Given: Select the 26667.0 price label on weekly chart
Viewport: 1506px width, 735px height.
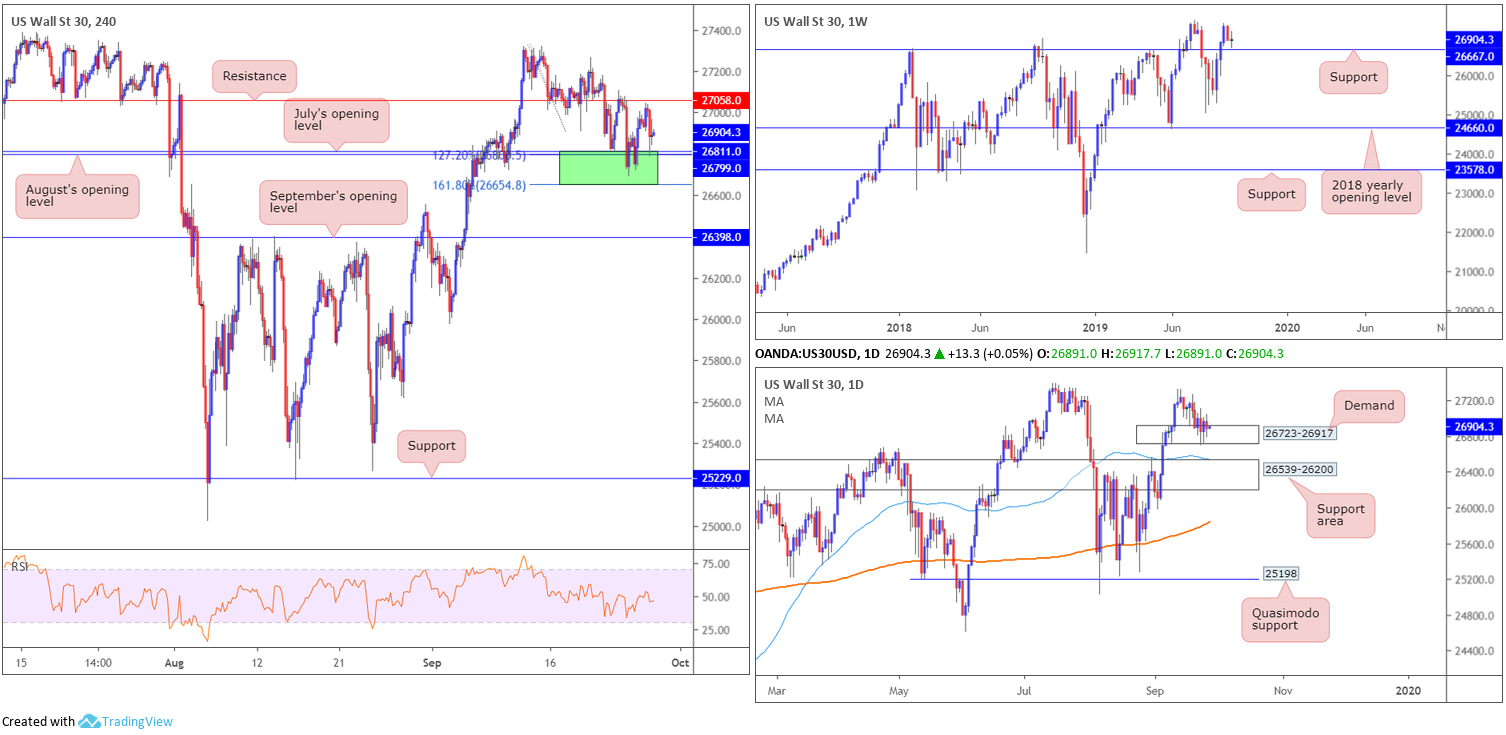Looking at the screenshot, I should click(1475, 57).
